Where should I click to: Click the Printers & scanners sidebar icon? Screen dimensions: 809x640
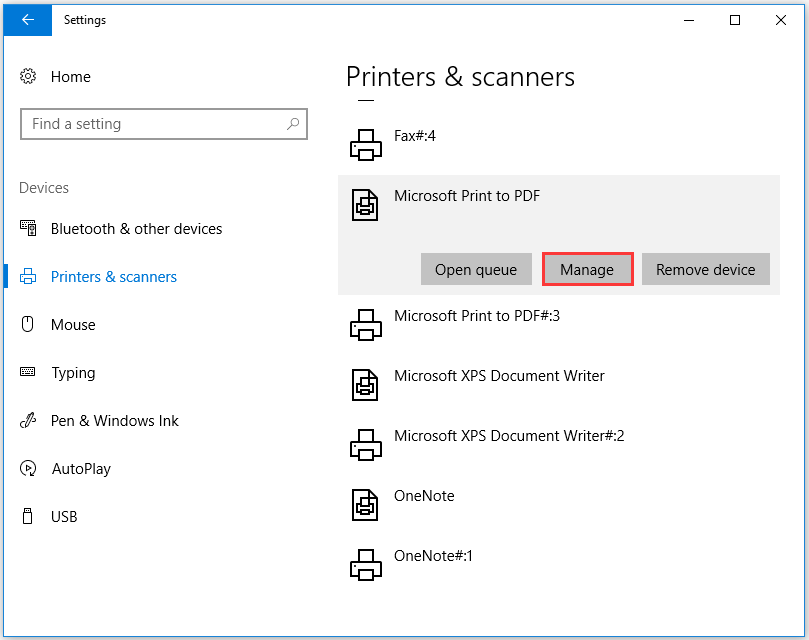tap(28, 276)
